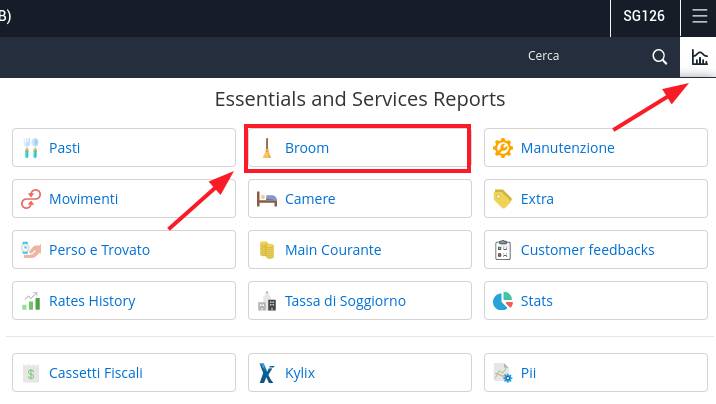Select the SG126 property label
This screenshot has width=716, height=404.
[644, 16]
